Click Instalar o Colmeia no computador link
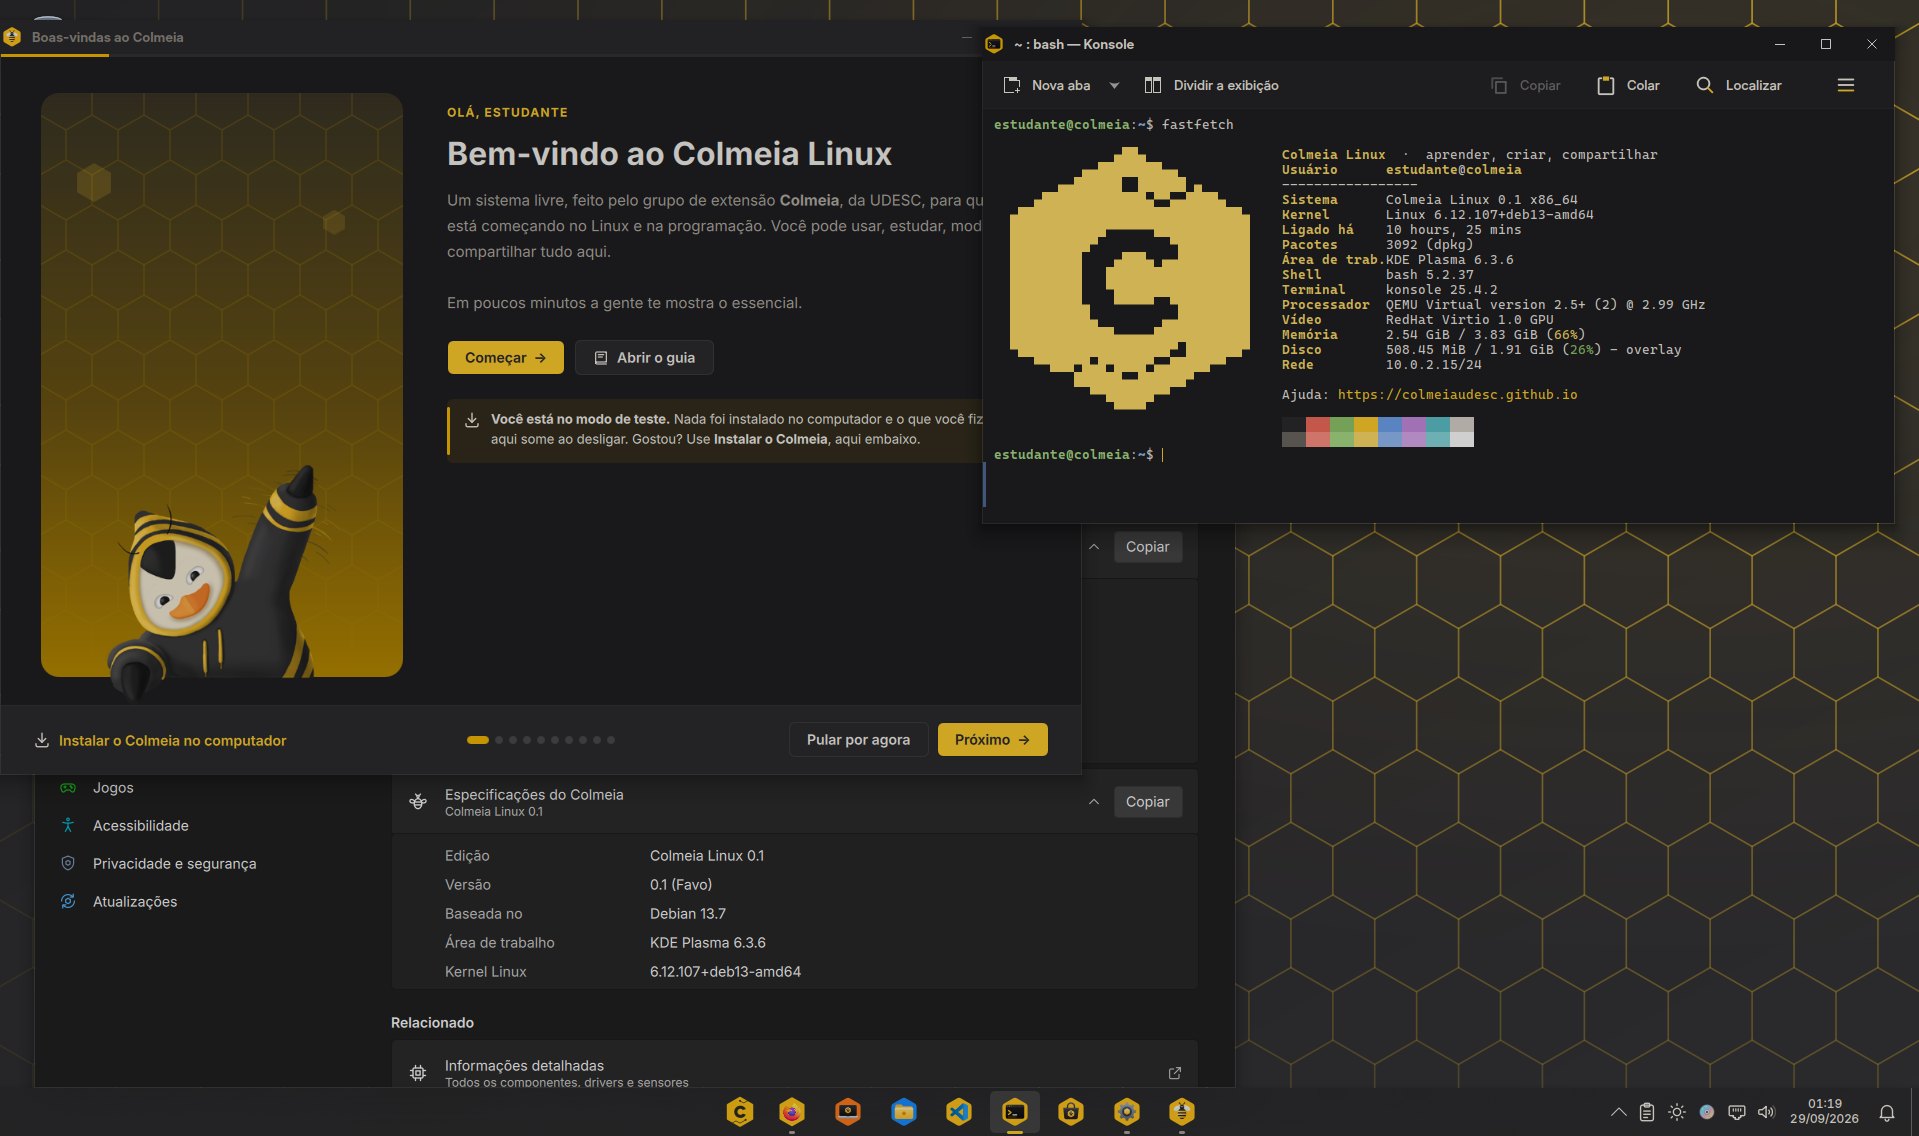Viewport: 1919px width, 1136px height. pyautogui.click(x=173, y=741)
